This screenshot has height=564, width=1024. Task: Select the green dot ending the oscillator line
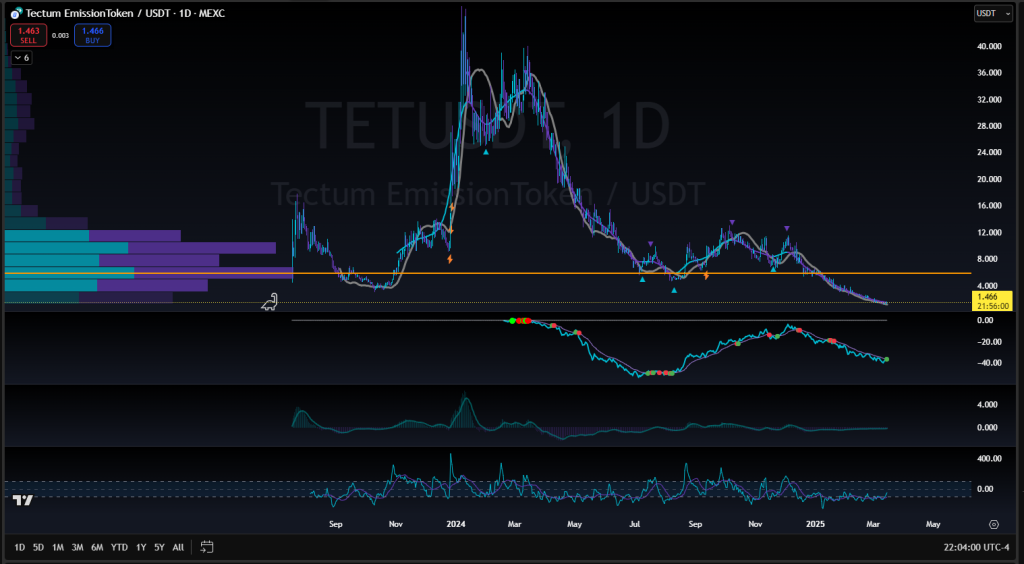tap(886, 359)
